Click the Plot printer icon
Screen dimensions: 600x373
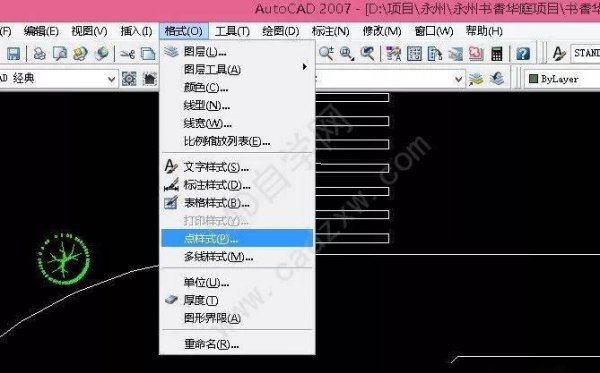click(x=39, y=54)
